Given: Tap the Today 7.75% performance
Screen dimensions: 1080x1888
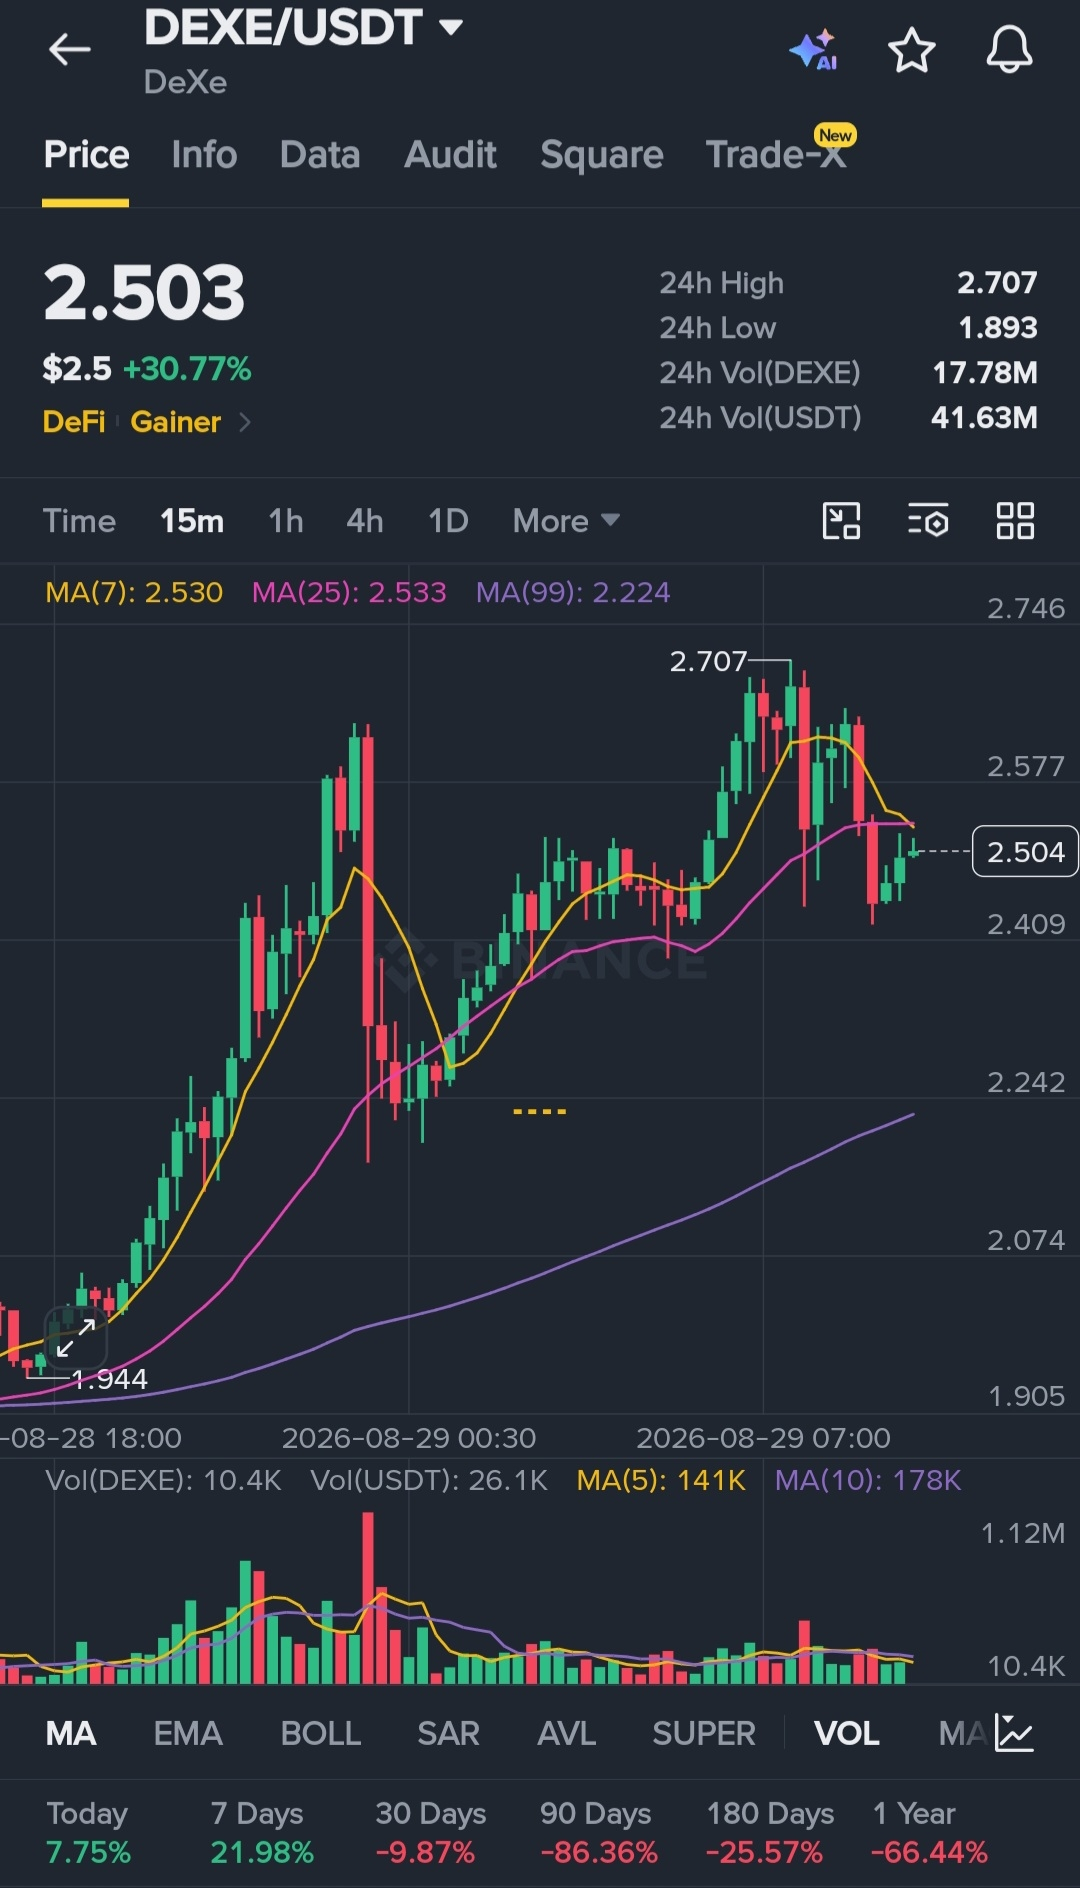Looking at the screenshot, I should [x=88, y=1833].
